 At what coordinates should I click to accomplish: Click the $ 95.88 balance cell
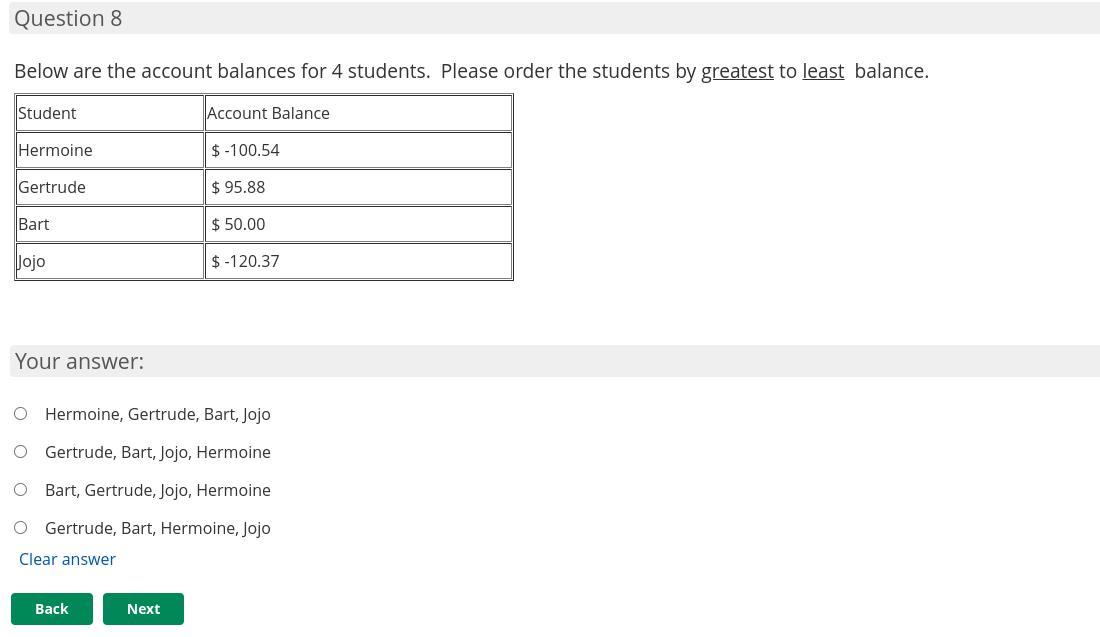click(358, 187)
